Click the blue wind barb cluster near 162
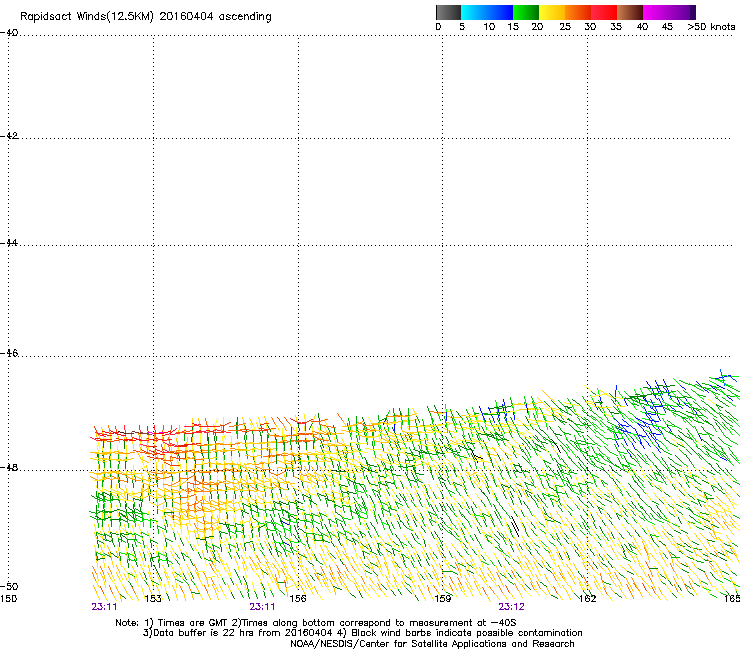This screenshot has width=740, height=650. click(644, 418)
